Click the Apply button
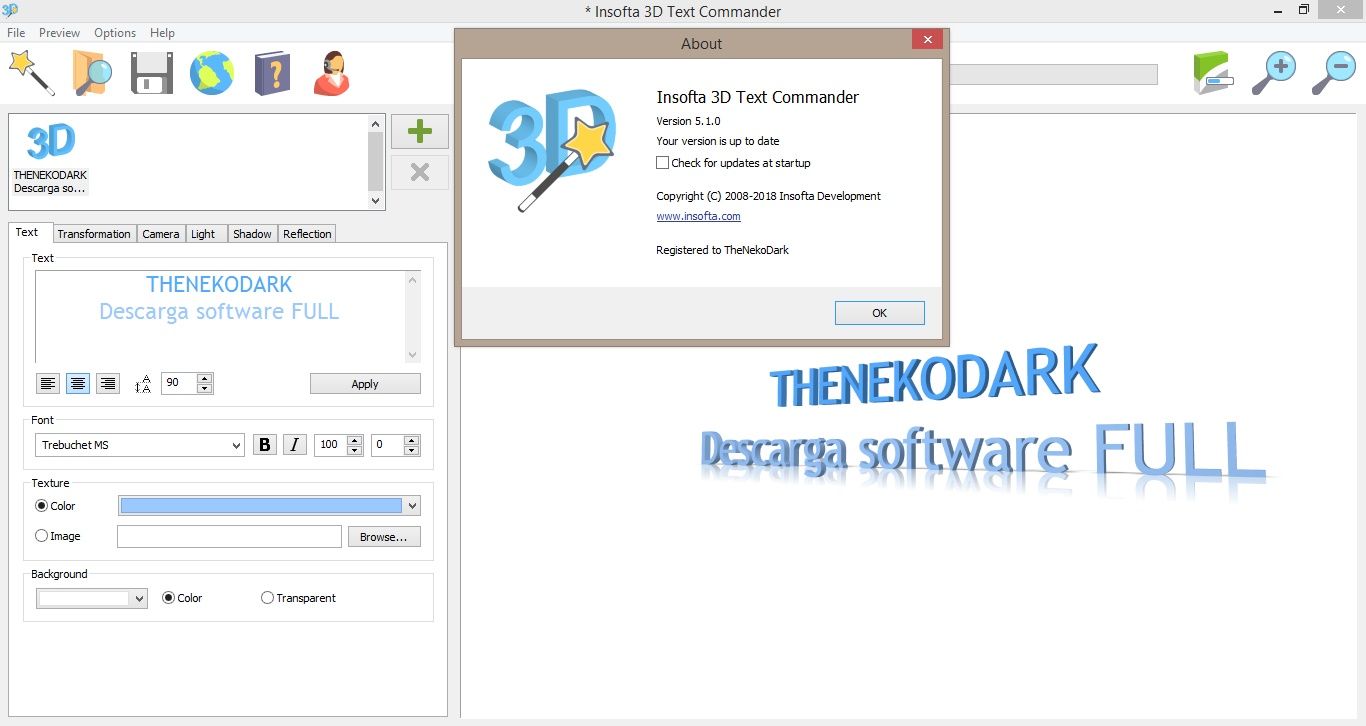 365,384
